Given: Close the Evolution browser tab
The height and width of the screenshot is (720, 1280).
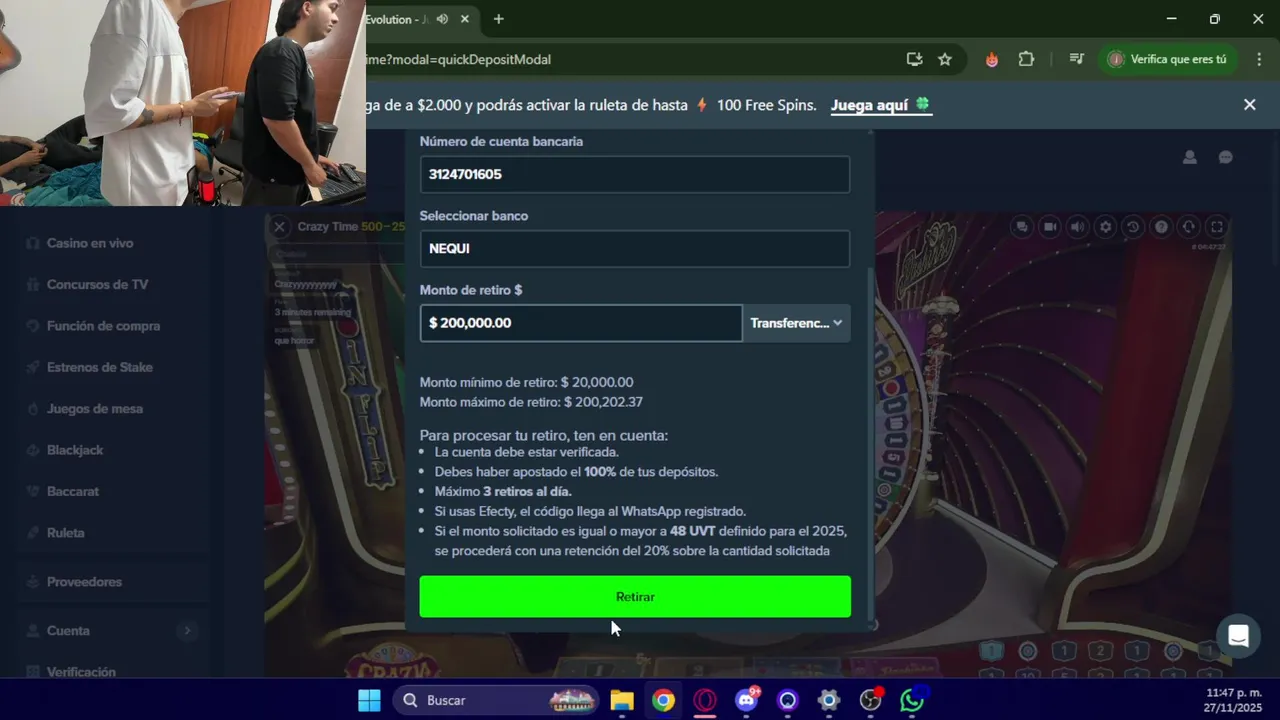Looking at the screenshot, I should 465,19.
